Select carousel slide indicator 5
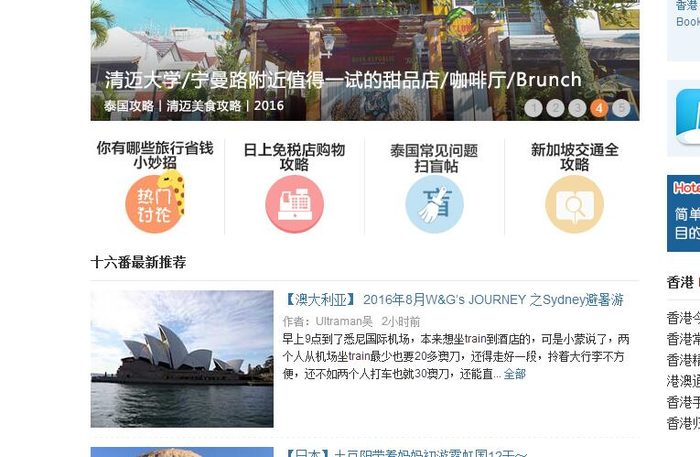 tap(621, 108)
